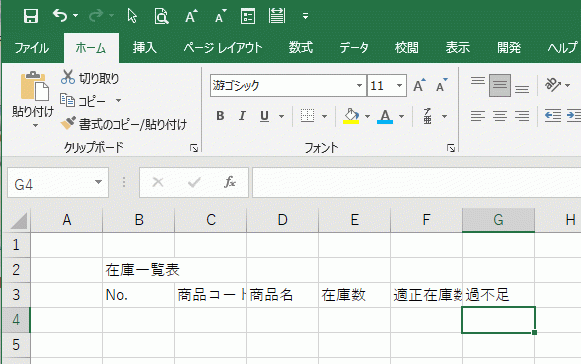Open the データ tab
This screenshot has width=581, height=364.
click(354, 48)
